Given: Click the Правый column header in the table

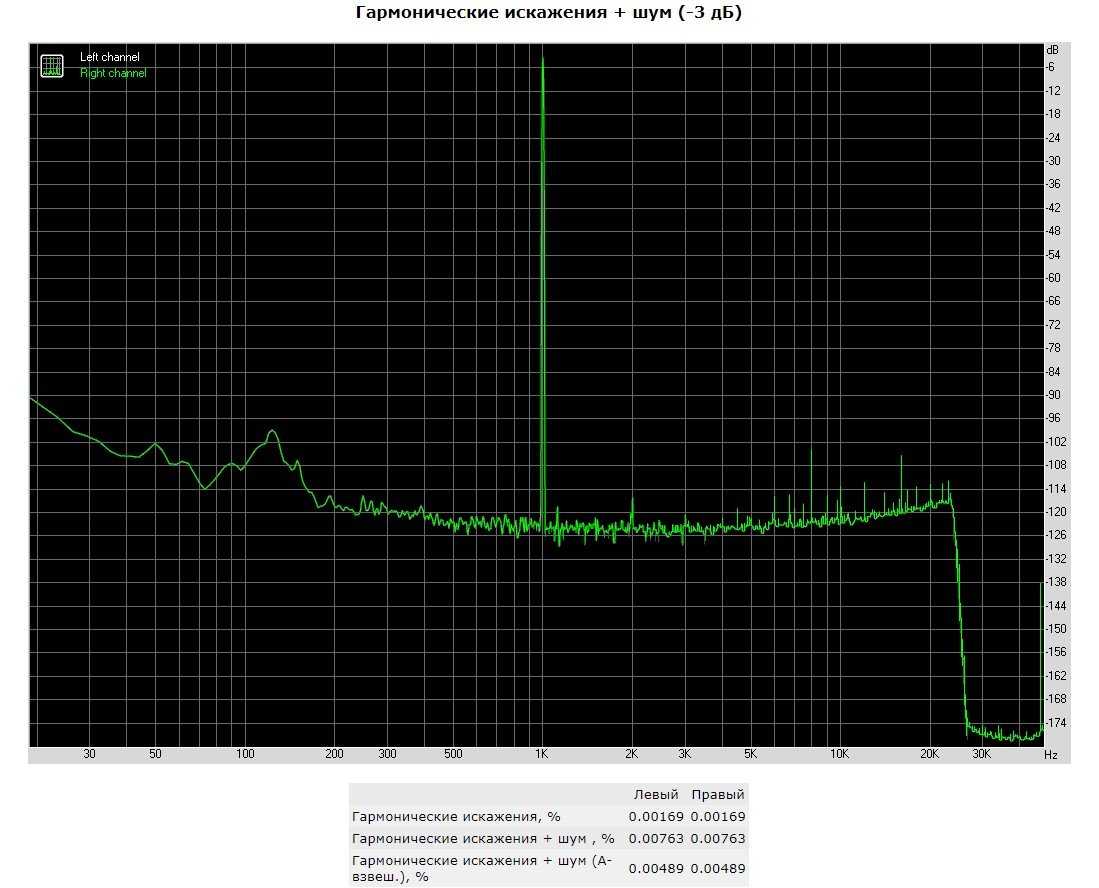Looking at the screenshot, I should [x=717, y=795].
